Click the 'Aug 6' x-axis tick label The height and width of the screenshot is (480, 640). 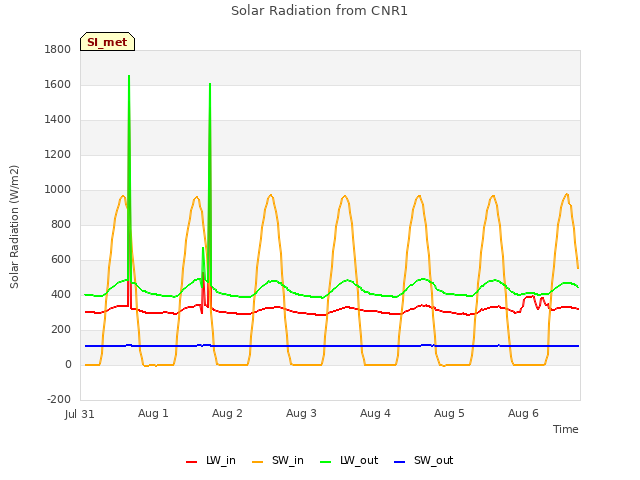tap(523, 413)
